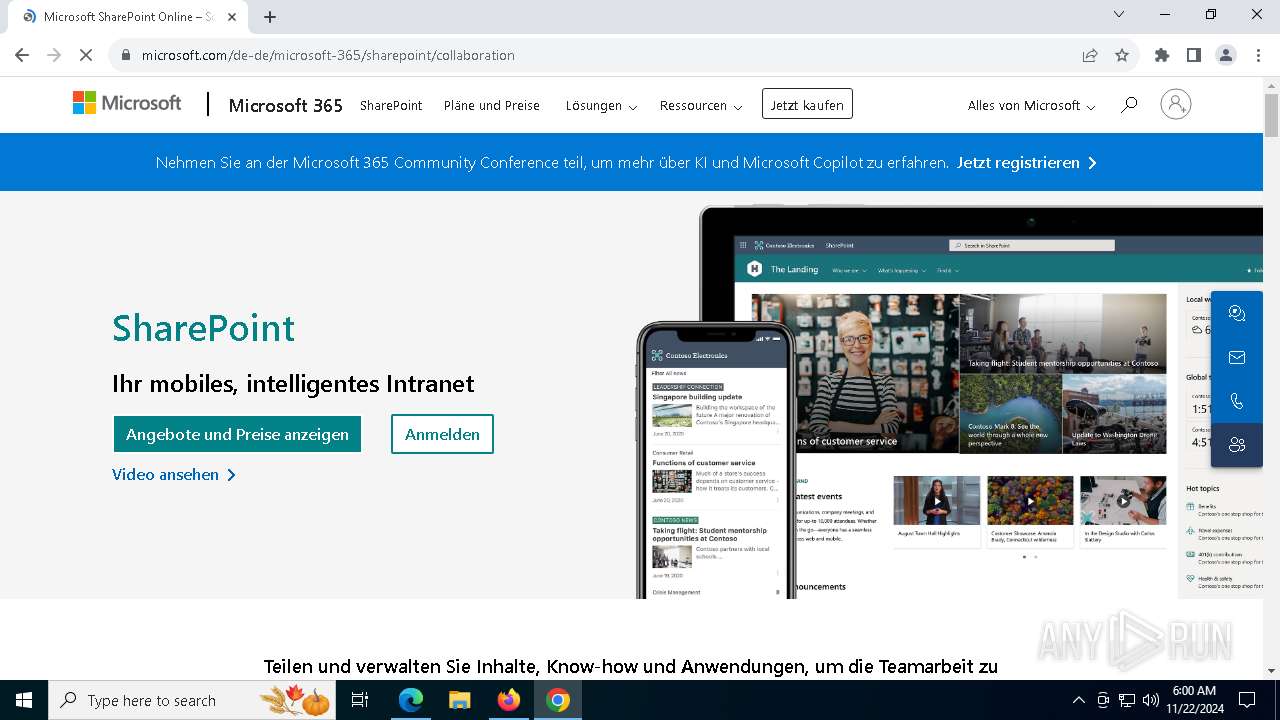The image size is (1280, 720).
Task: Open Chrome profile avatar icon
Action: click(1226, 55)
